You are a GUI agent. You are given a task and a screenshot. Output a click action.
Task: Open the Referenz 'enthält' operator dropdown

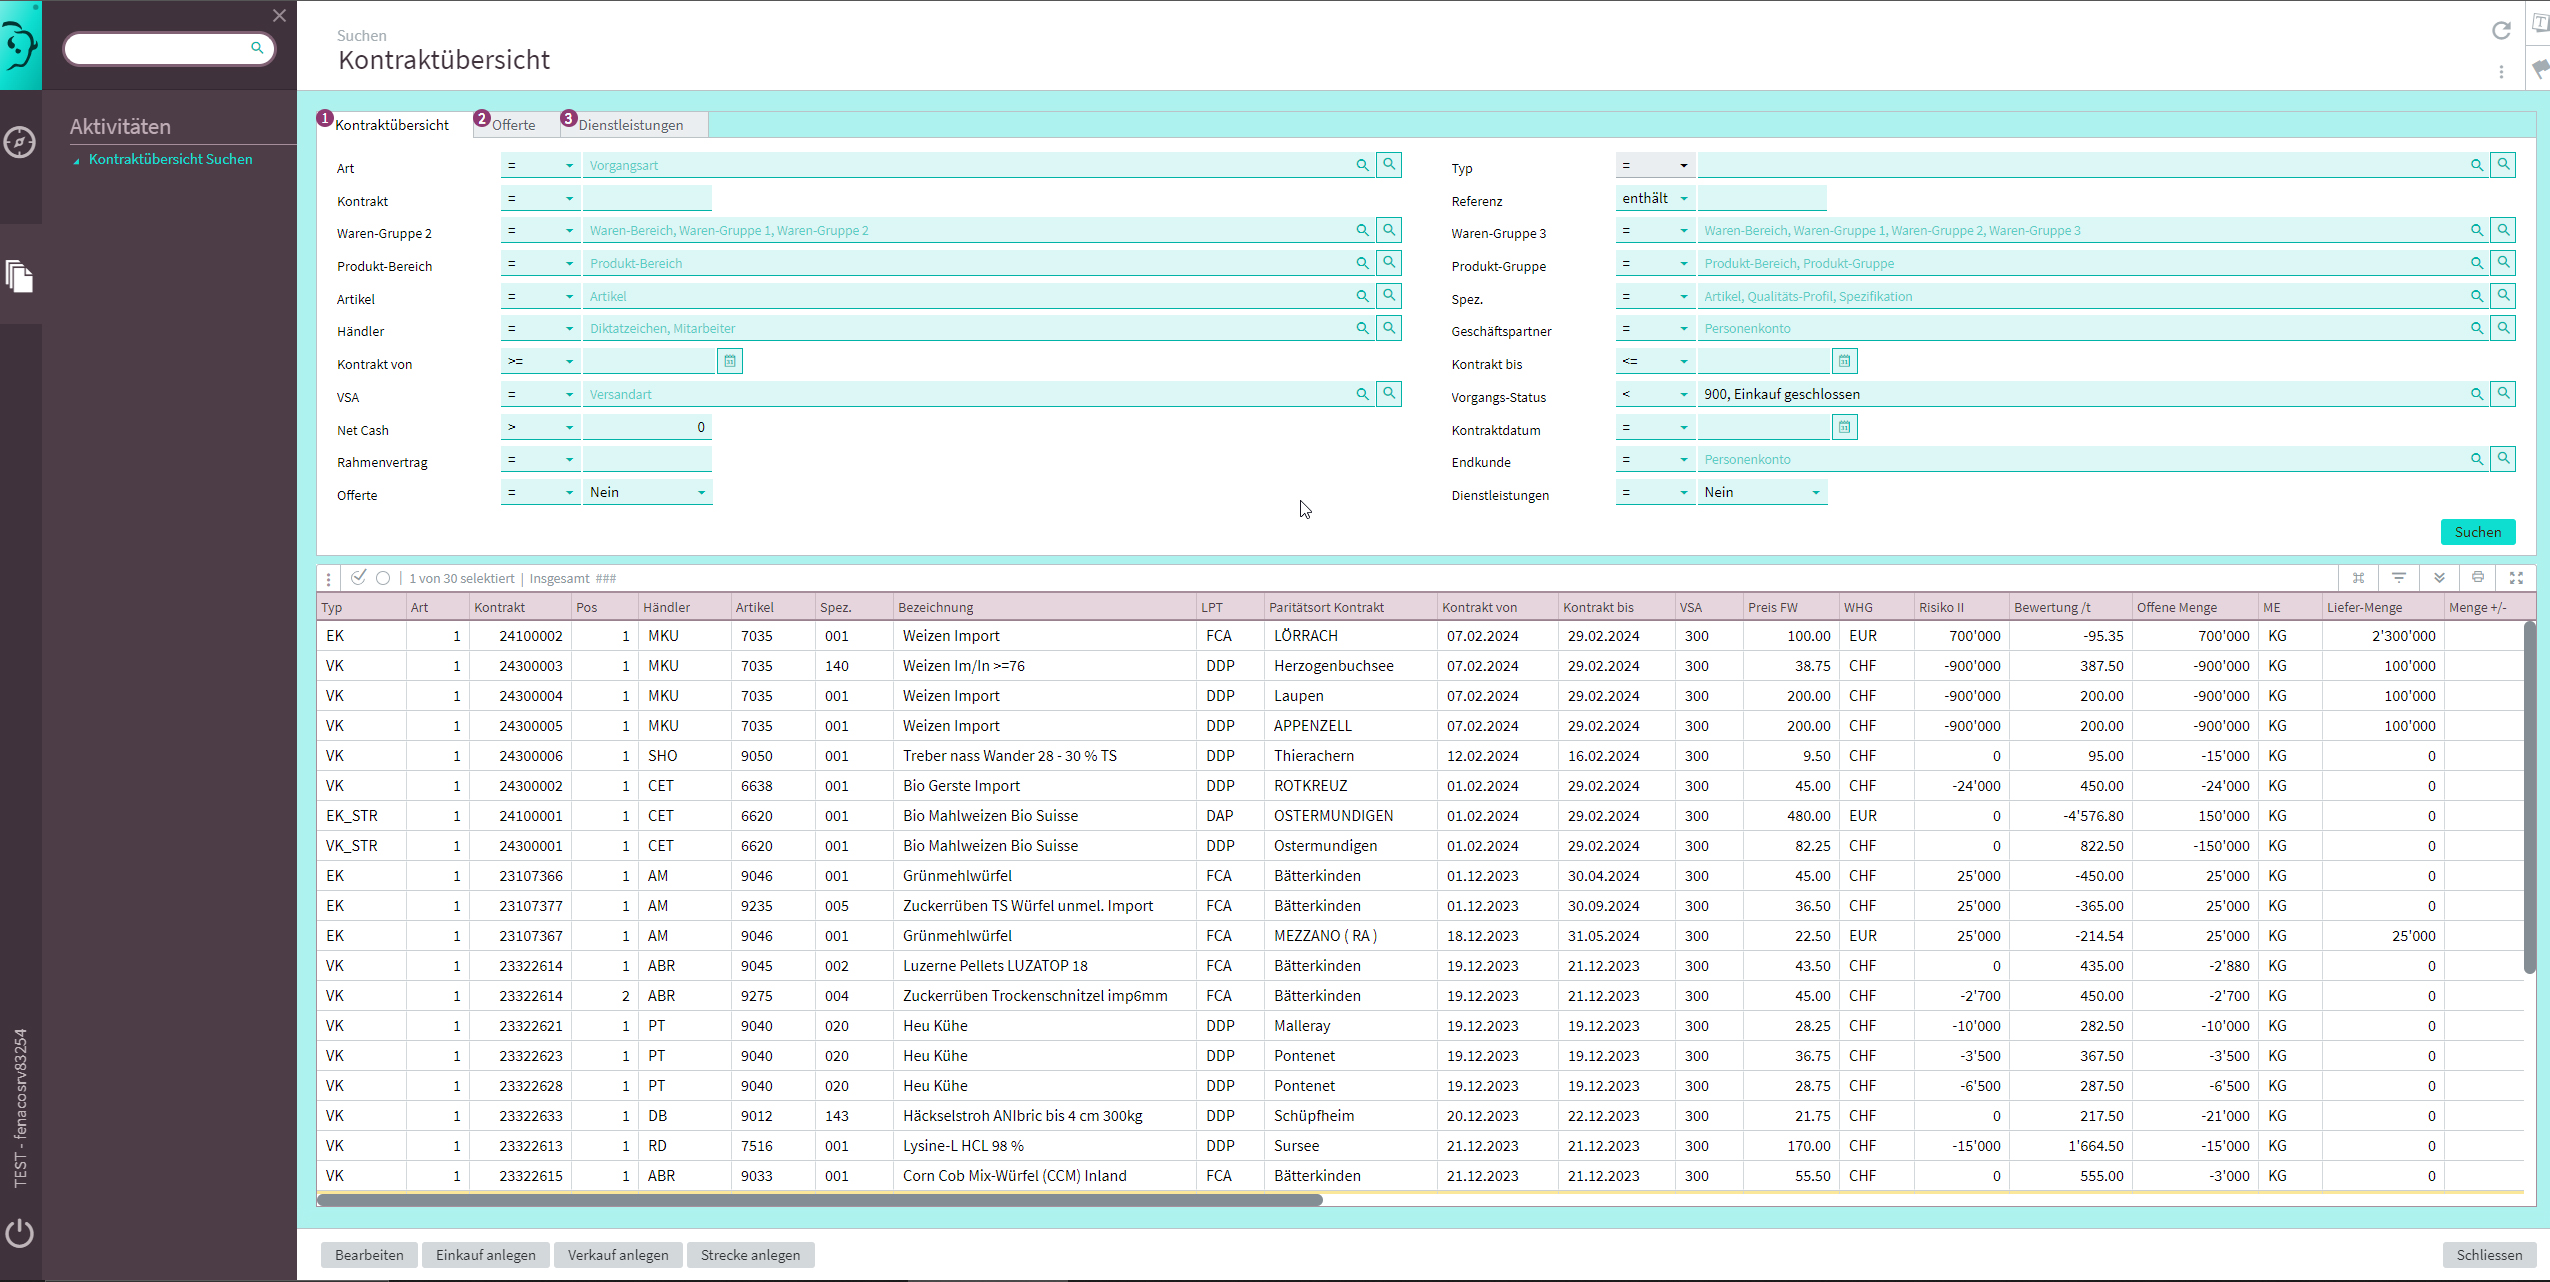[x=1655, y=198]
